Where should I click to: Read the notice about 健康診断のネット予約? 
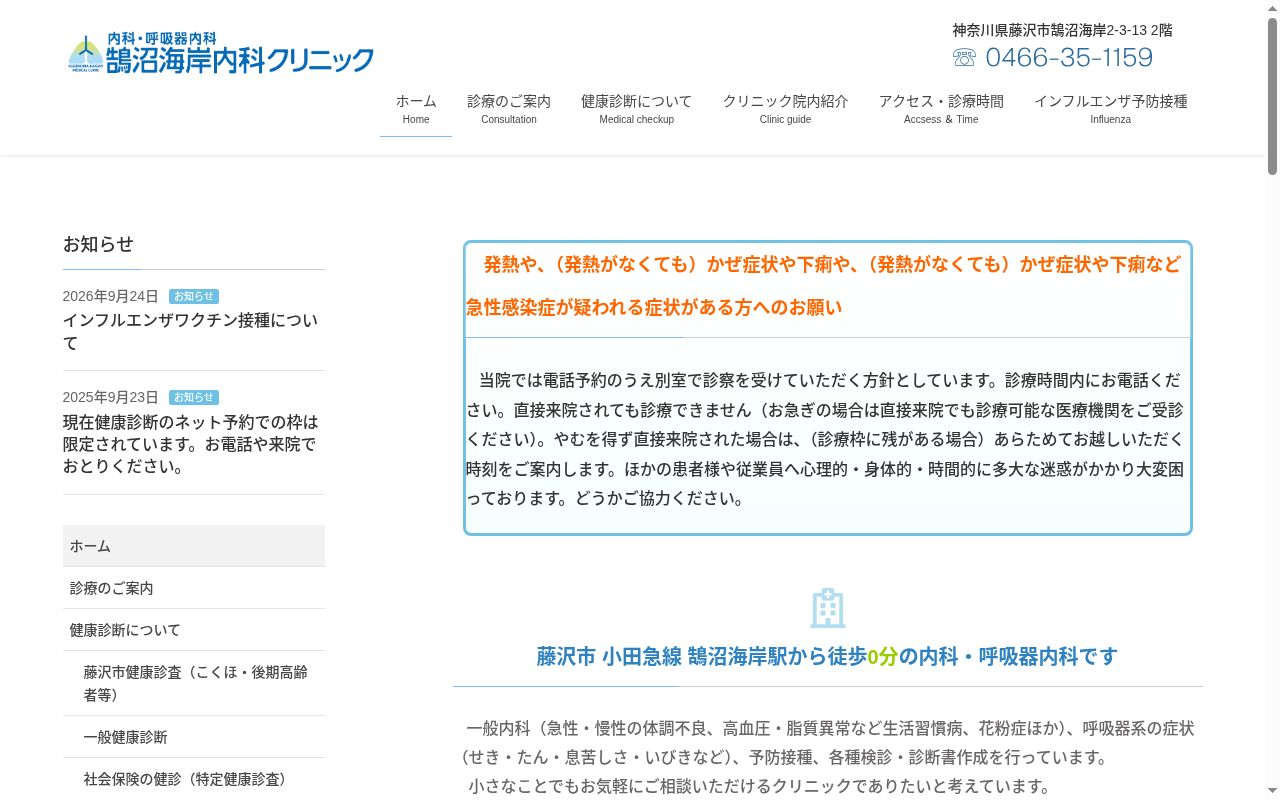(191, 444)
